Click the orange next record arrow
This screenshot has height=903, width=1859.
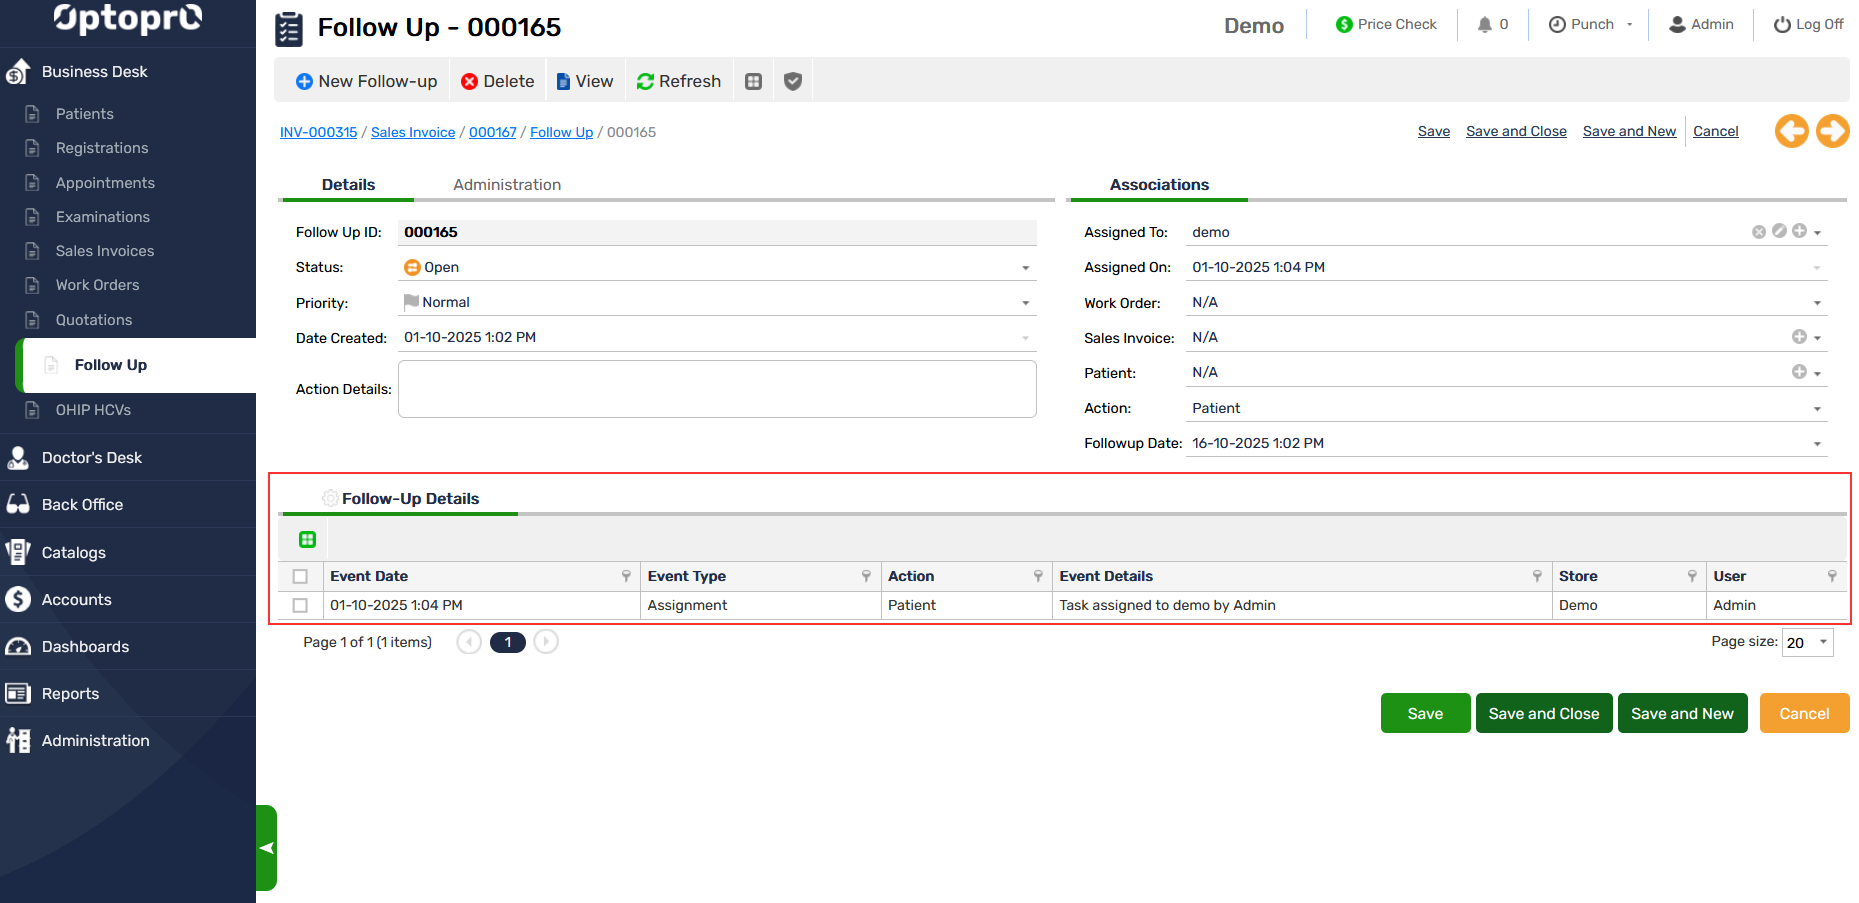1832,131
